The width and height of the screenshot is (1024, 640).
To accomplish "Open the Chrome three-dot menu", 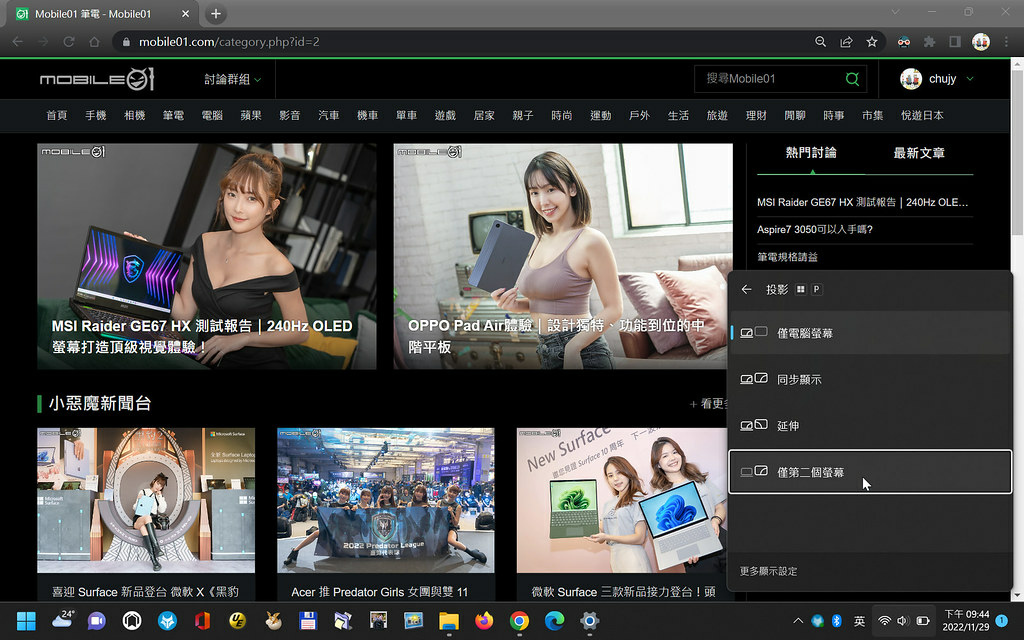I will (1006, 42).
